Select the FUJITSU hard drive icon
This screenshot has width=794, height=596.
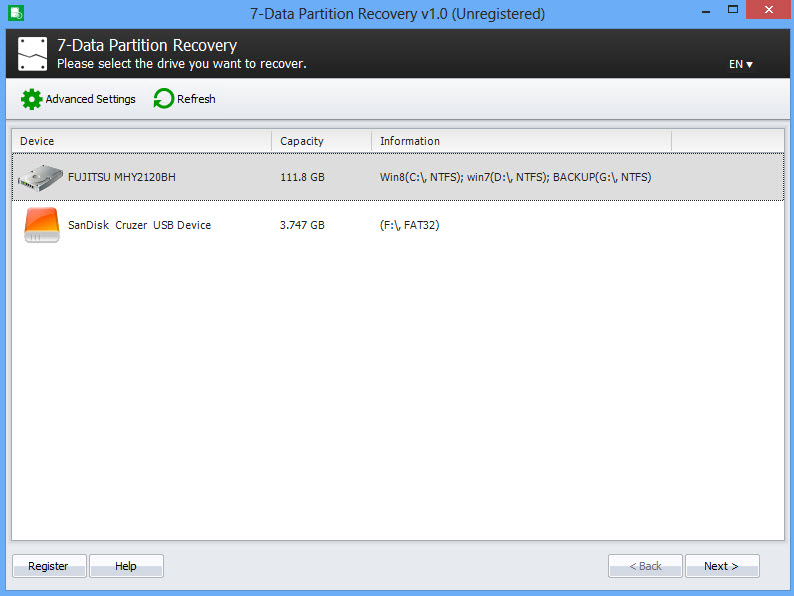[x=40, y=177]
